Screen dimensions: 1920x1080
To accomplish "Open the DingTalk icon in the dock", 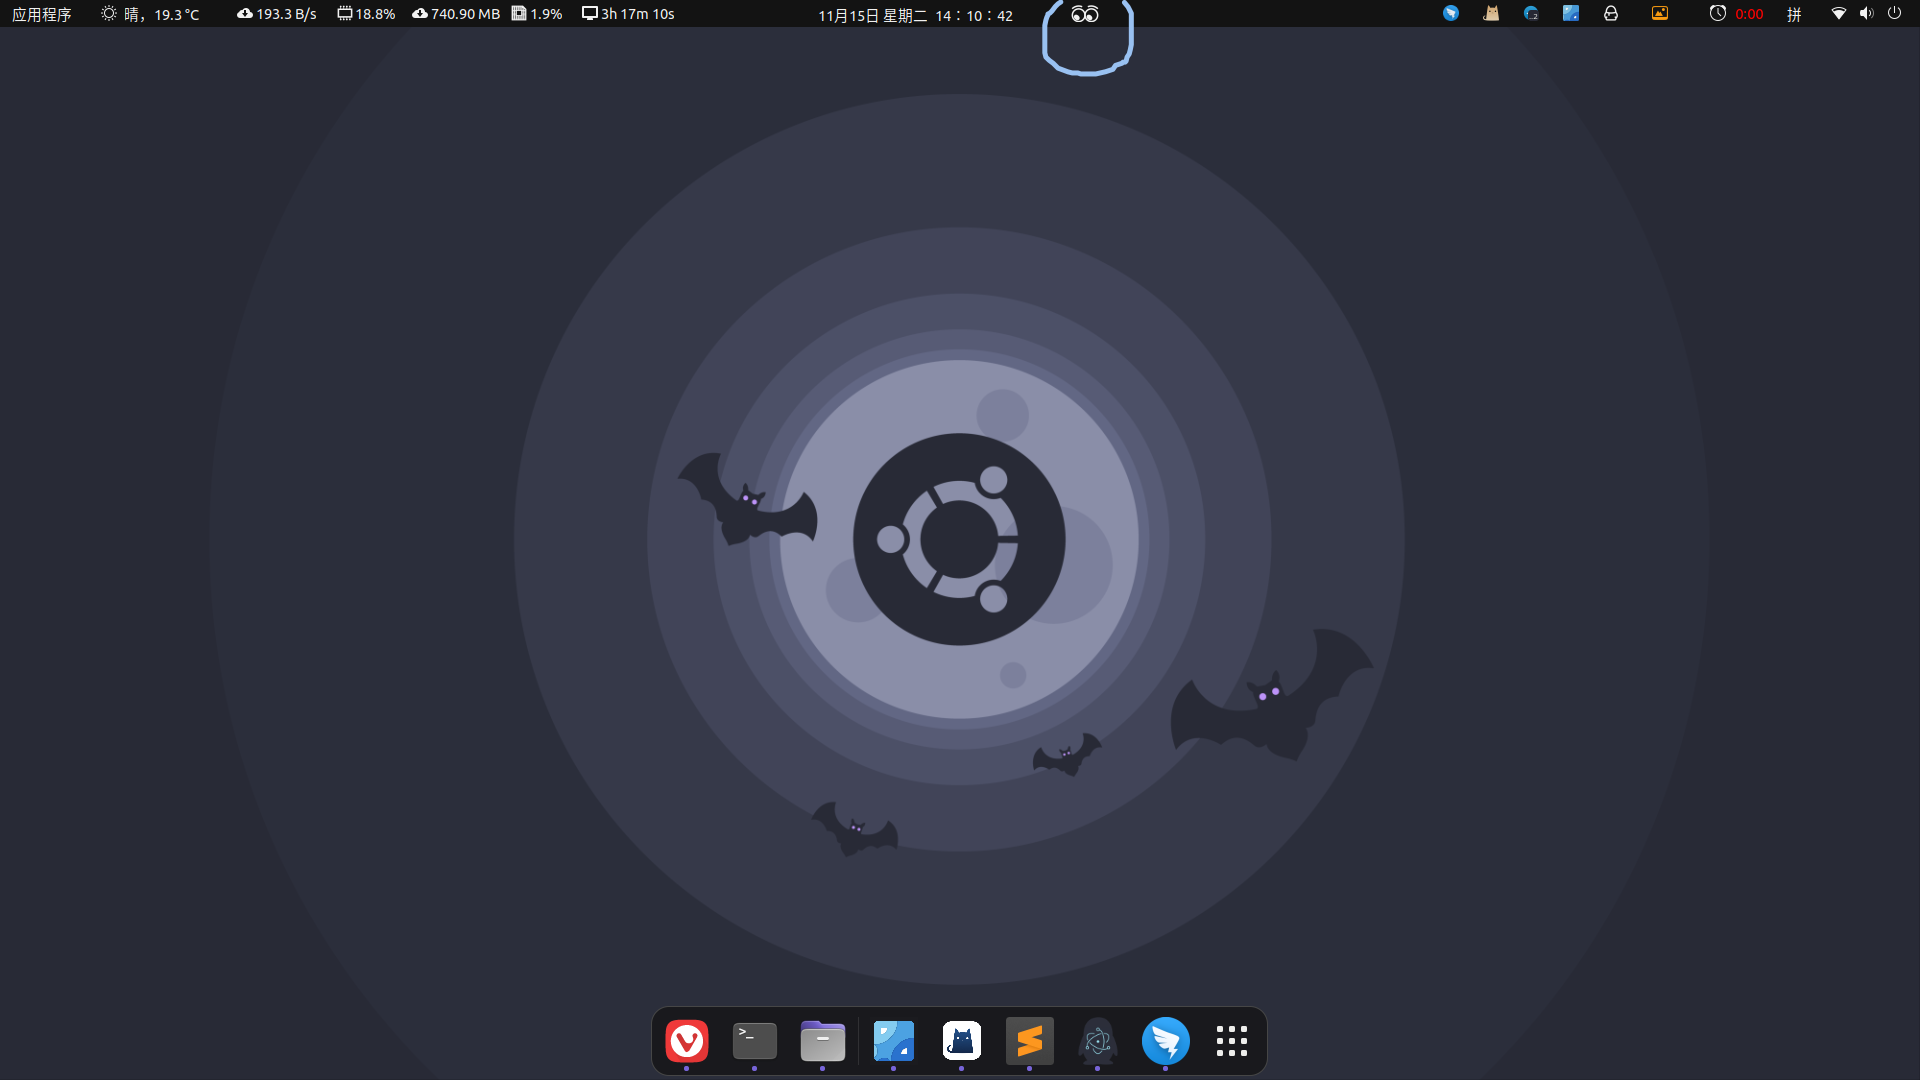I will pyautogui.click(x=1165, y=1041).
